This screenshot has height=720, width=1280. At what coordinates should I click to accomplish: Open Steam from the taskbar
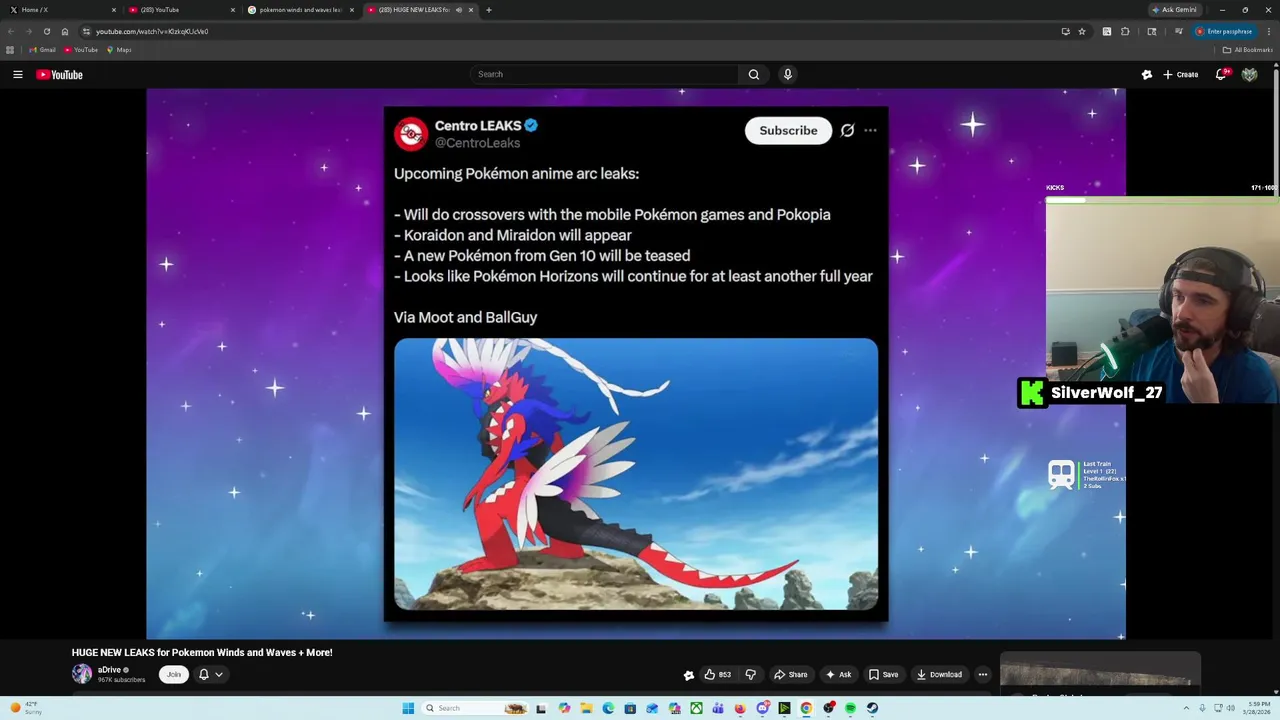(872, 708)
